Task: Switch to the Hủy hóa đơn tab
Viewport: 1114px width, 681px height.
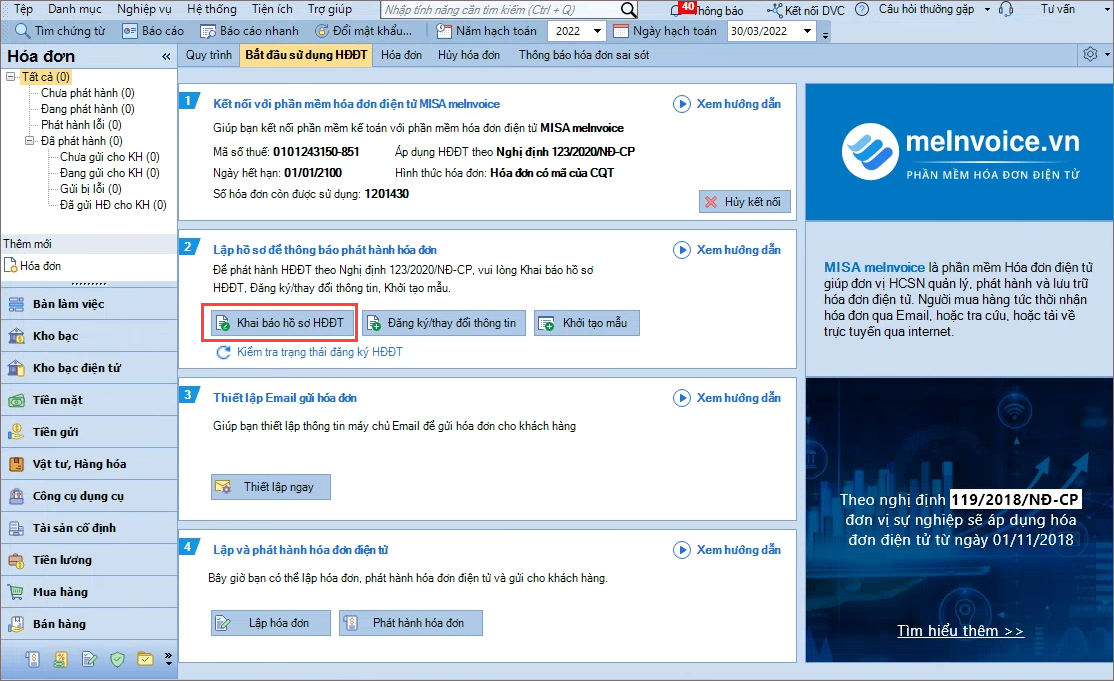Action: (x=469, y=55)
